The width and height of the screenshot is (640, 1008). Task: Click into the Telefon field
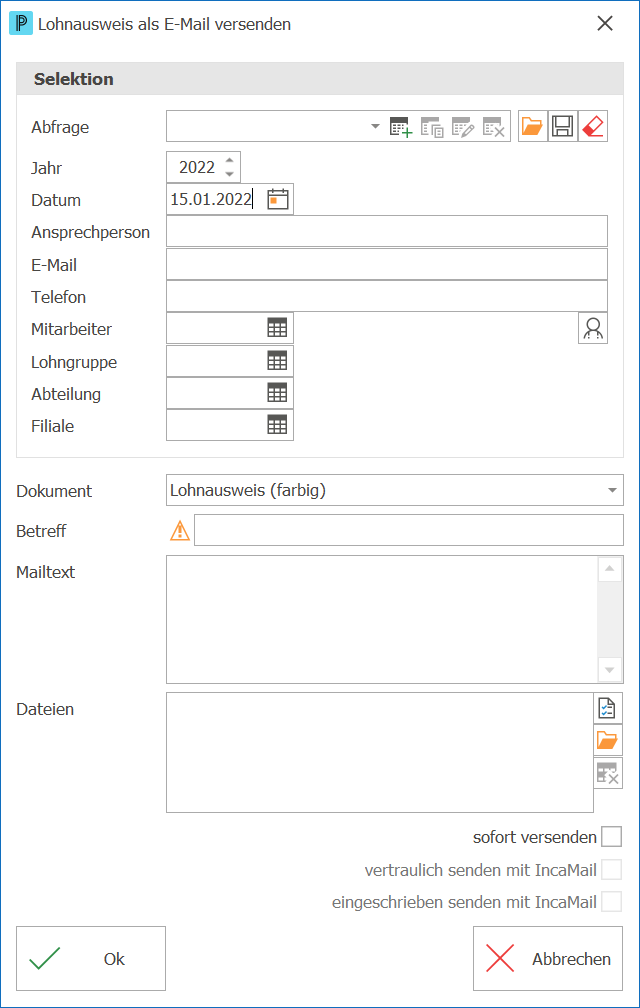(387, 296)
